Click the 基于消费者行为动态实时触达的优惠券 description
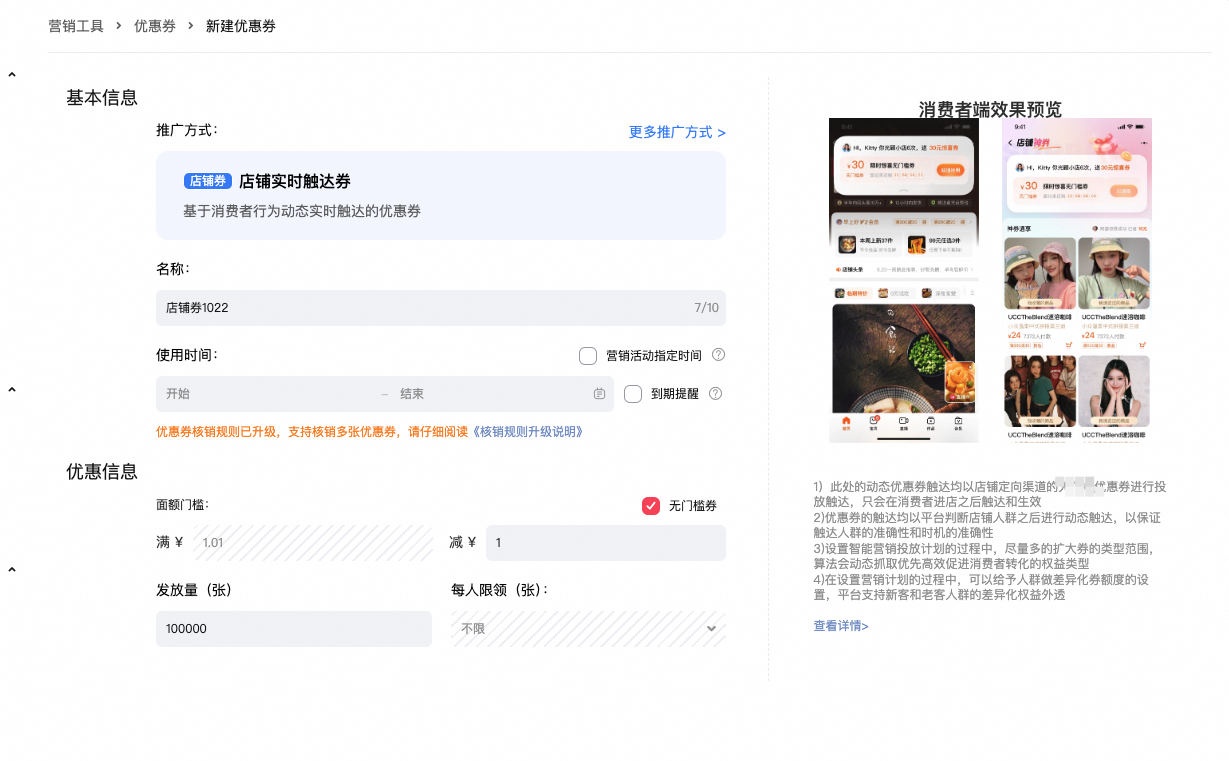The width and height of the screenshot is (1229, 761). (x=302, y=212)
